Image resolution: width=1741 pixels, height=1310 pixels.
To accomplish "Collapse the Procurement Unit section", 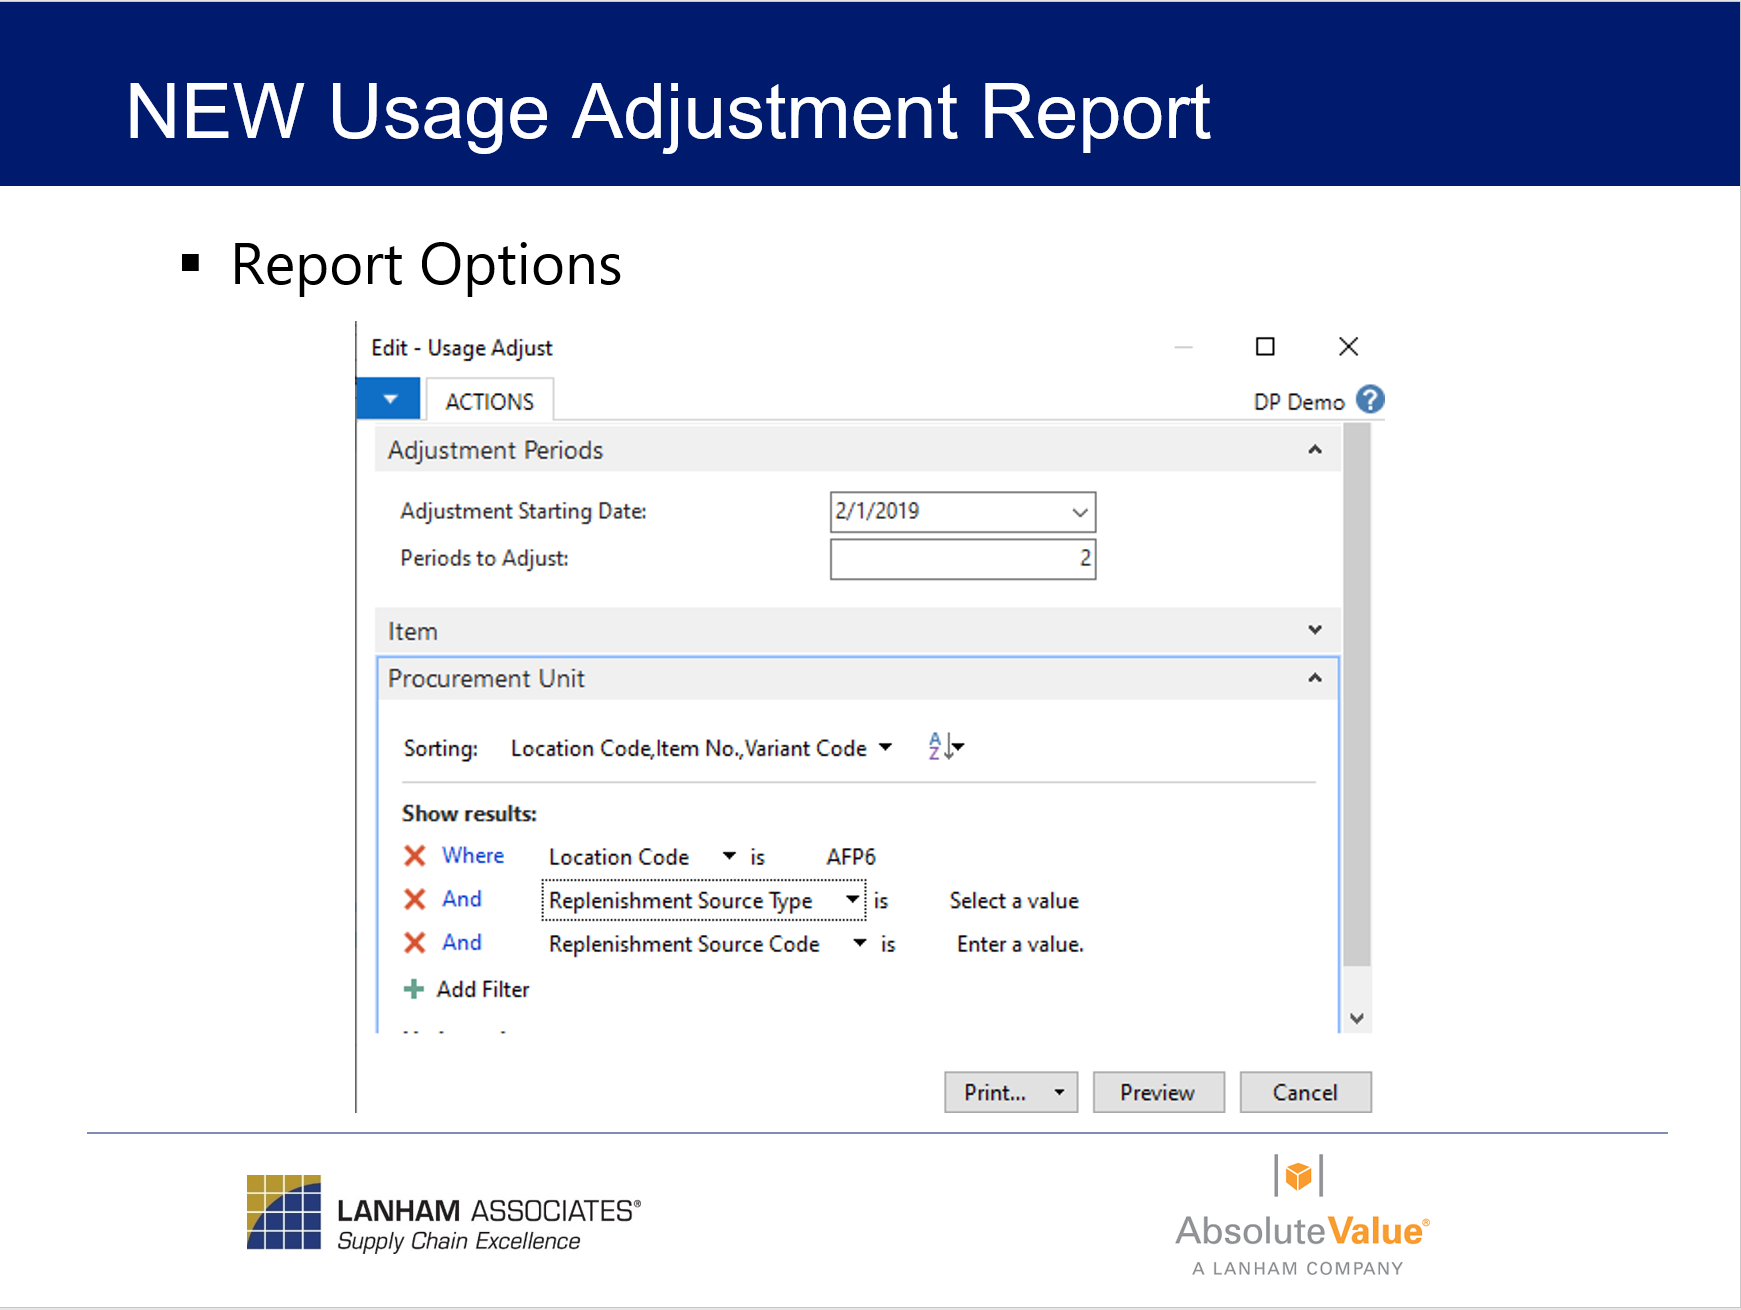I will (1315, 678).
